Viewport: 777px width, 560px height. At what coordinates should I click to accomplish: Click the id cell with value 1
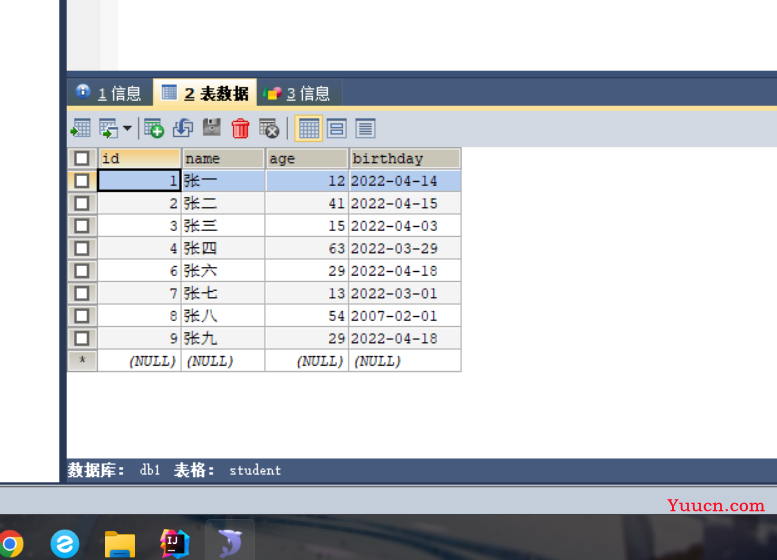(x=139, y=181)
